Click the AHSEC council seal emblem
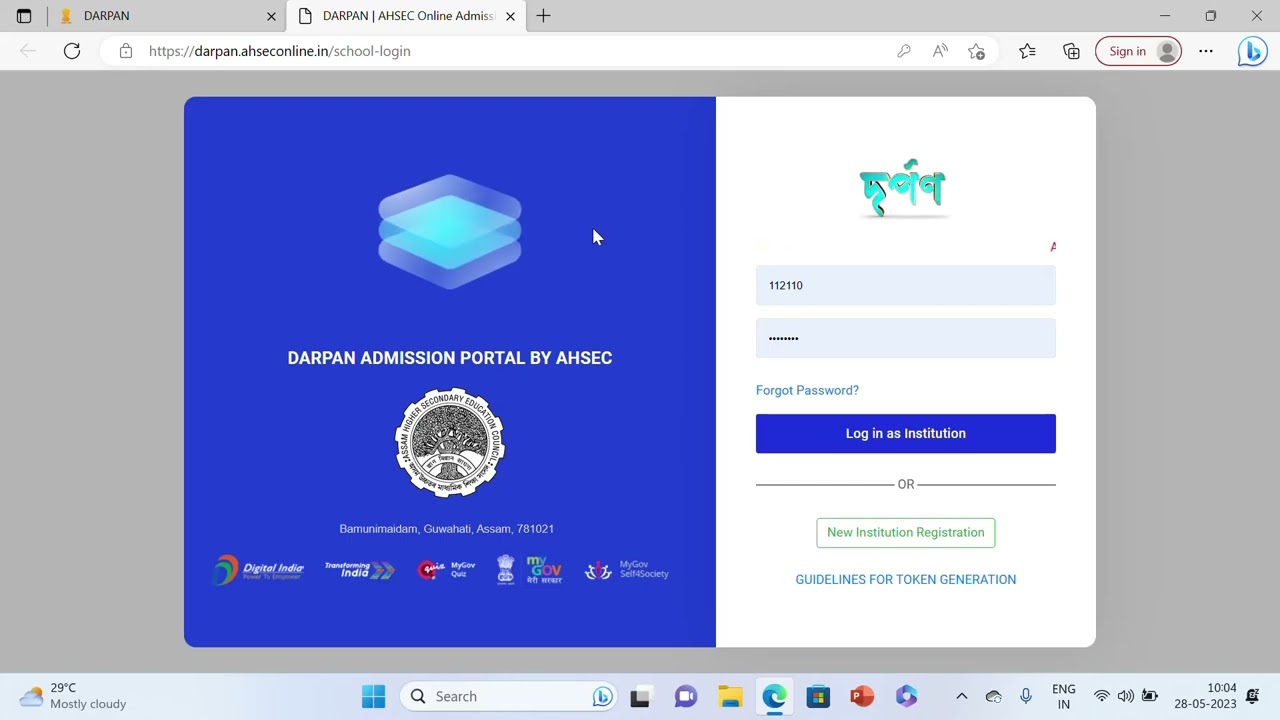Screen dimensions: 1280x720 click(450, 442)
